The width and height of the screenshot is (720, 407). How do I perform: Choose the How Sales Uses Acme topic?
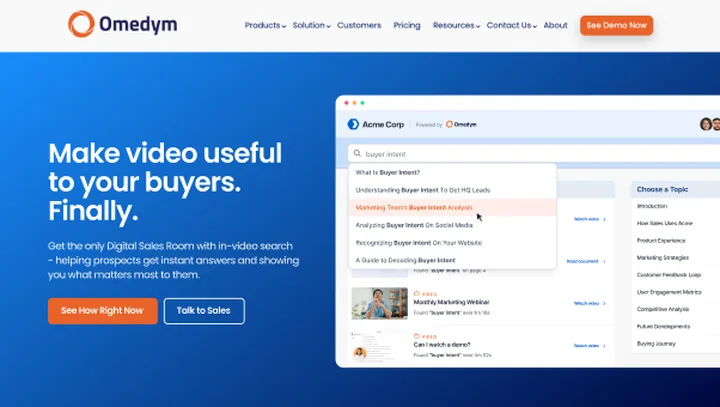point(664,223)
